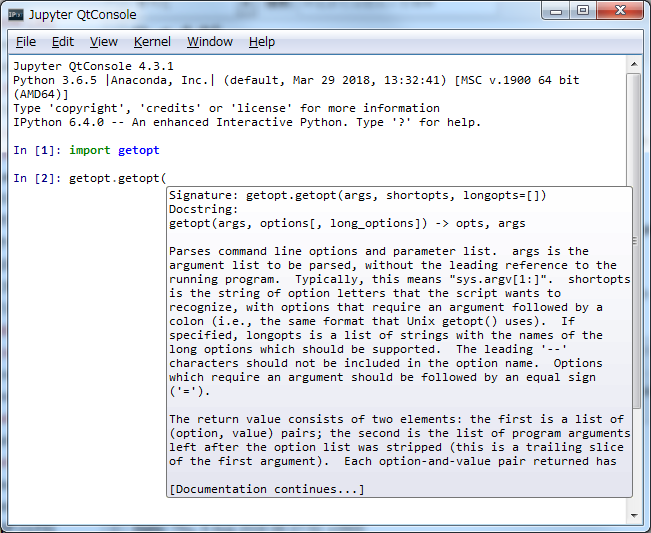Open the Help menu
This screenshot has width=651, height=533.
click(x=262, y=42)
